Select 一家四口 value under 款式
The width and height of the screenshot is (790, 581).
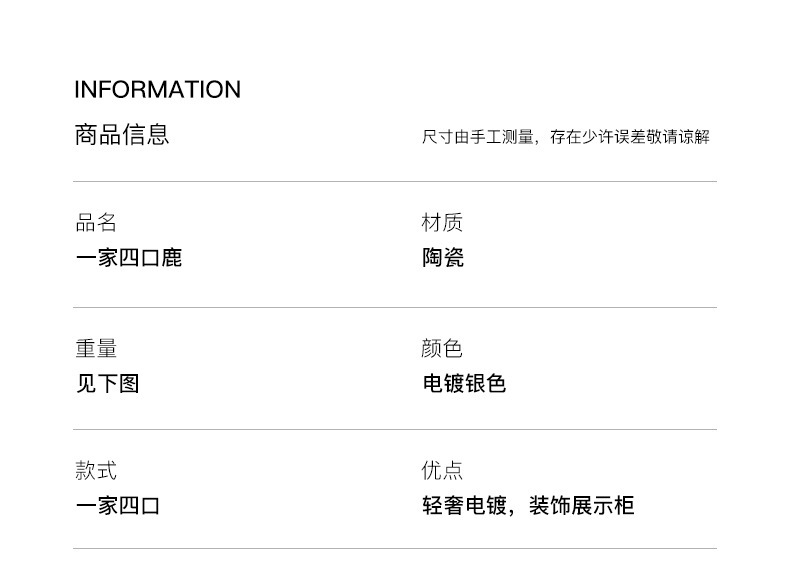pyautogui.click(x=118, y=505)
